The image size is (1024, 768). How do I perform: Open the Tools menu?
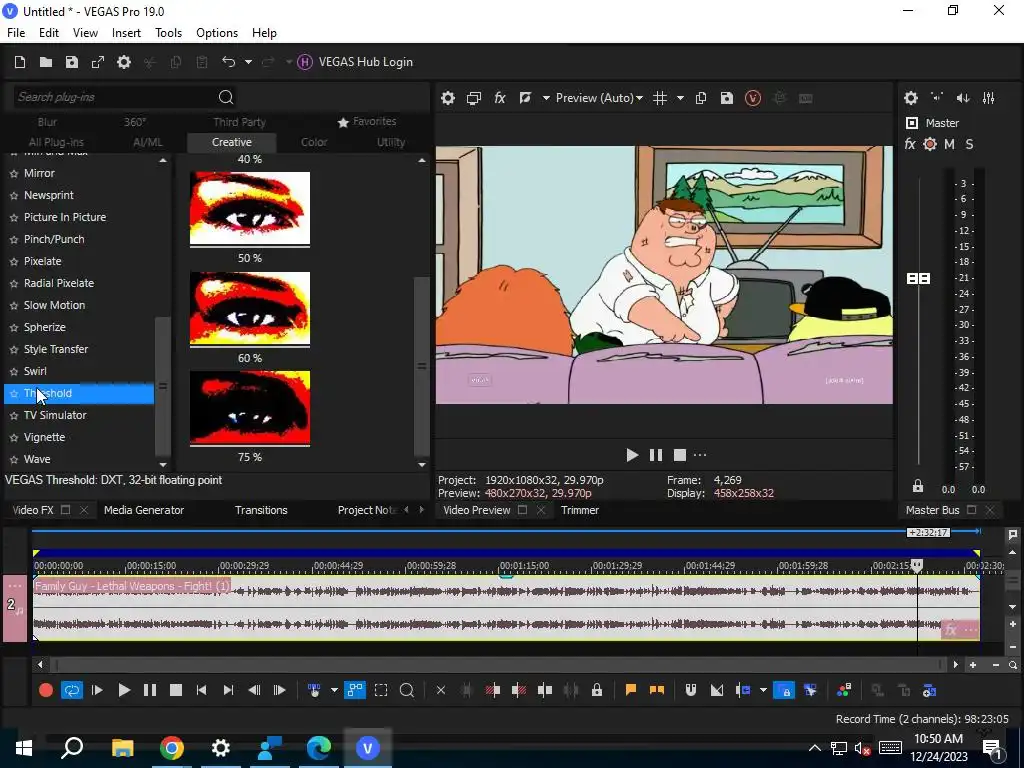click(x=168, y=33)
